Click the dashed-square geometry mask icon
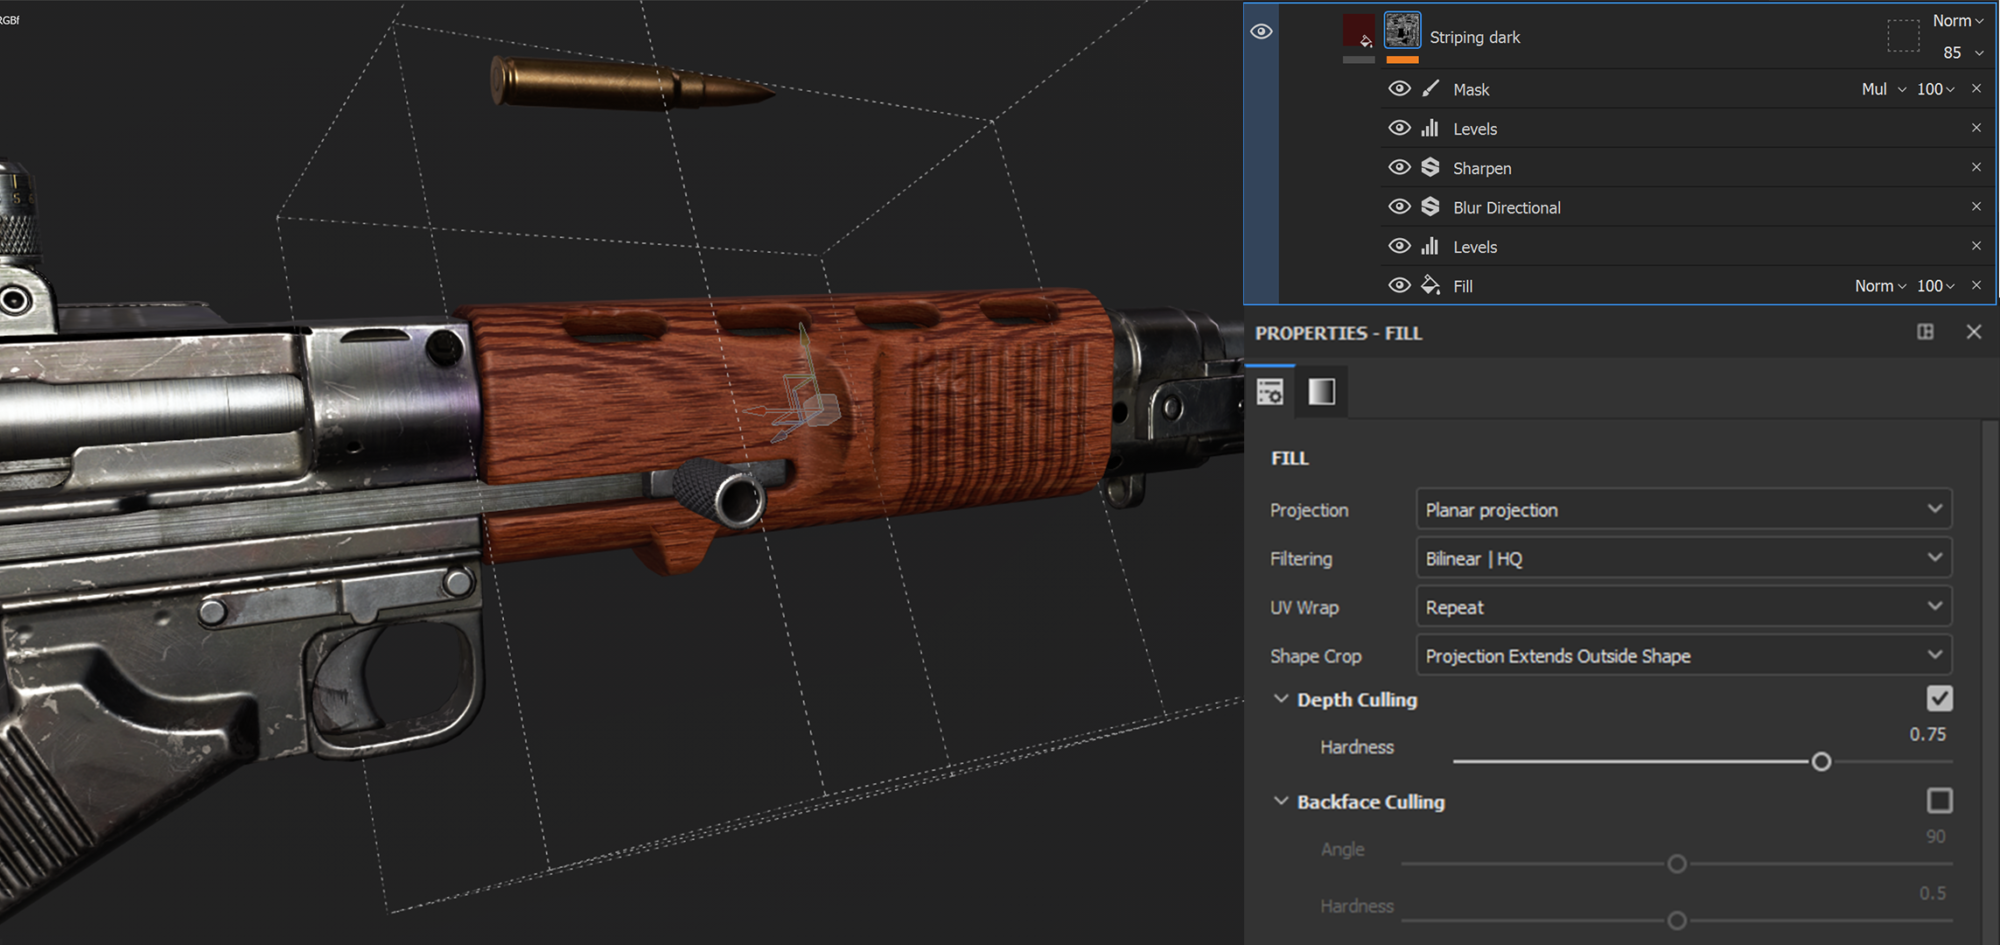This screenshot has width=2000, height=945. pyautogui.click(x=1903, y=37)
